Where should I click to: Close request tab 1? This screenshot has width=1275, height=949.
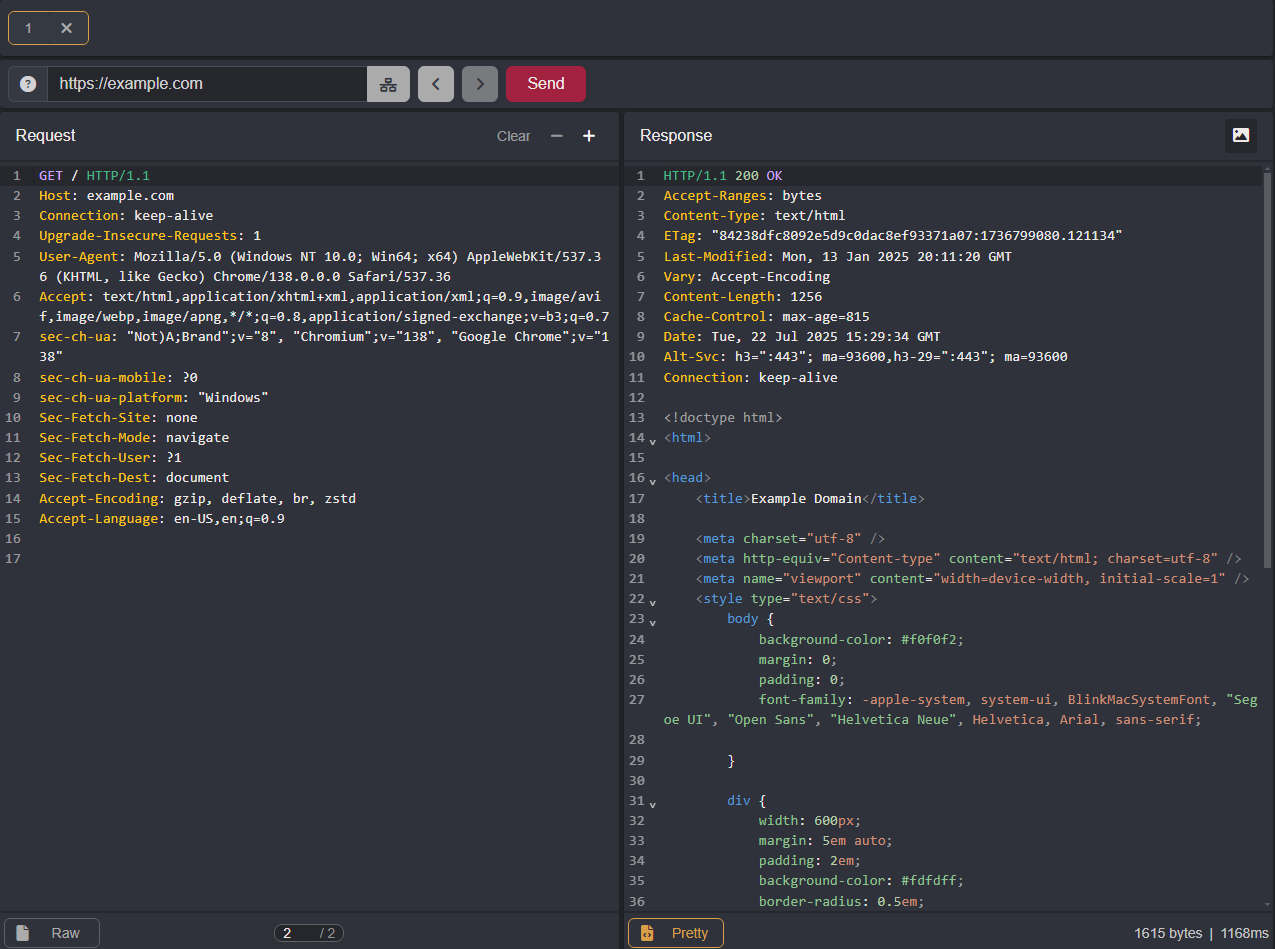tap(67, 28)
